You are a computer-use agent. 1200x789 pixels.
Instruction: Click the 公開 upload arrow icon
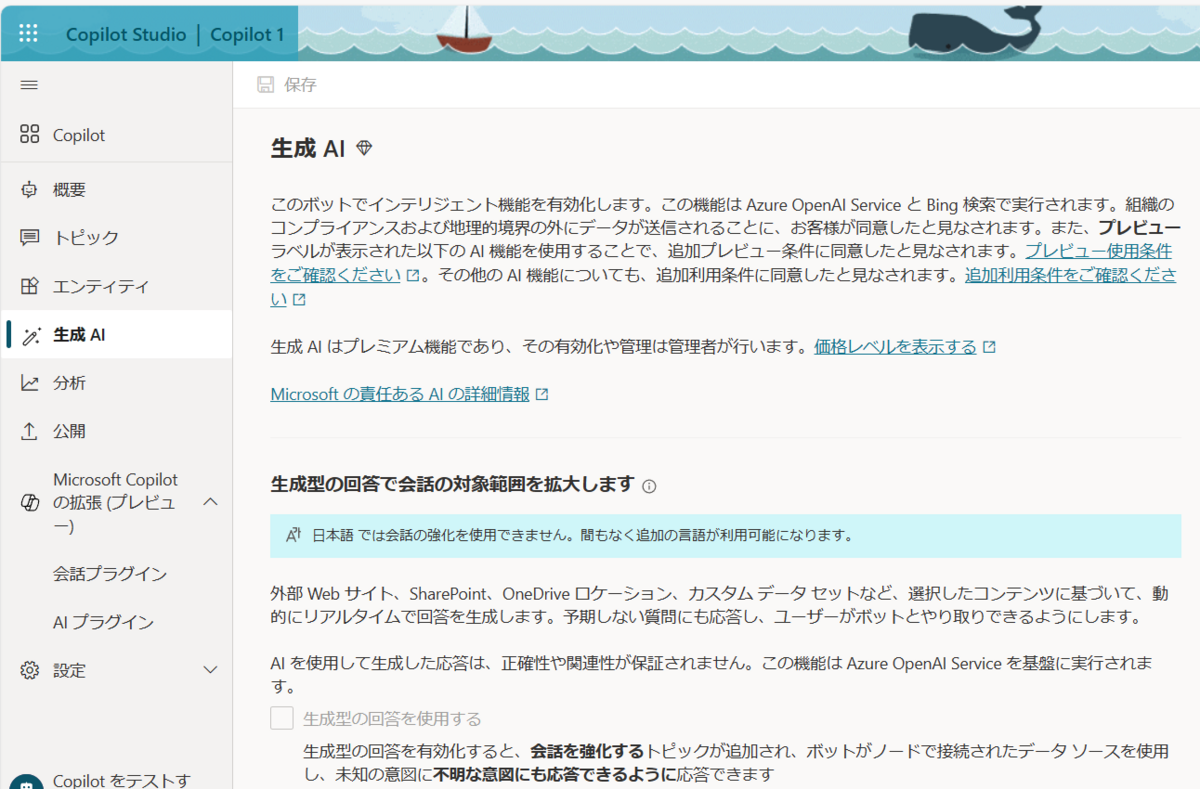30,431
